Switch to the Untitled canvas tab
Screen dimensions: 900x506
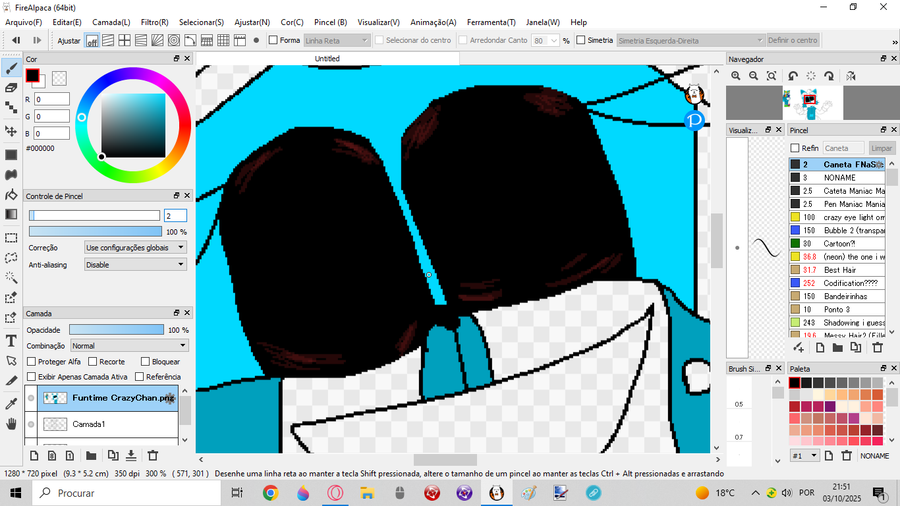(x=327, y=59)
